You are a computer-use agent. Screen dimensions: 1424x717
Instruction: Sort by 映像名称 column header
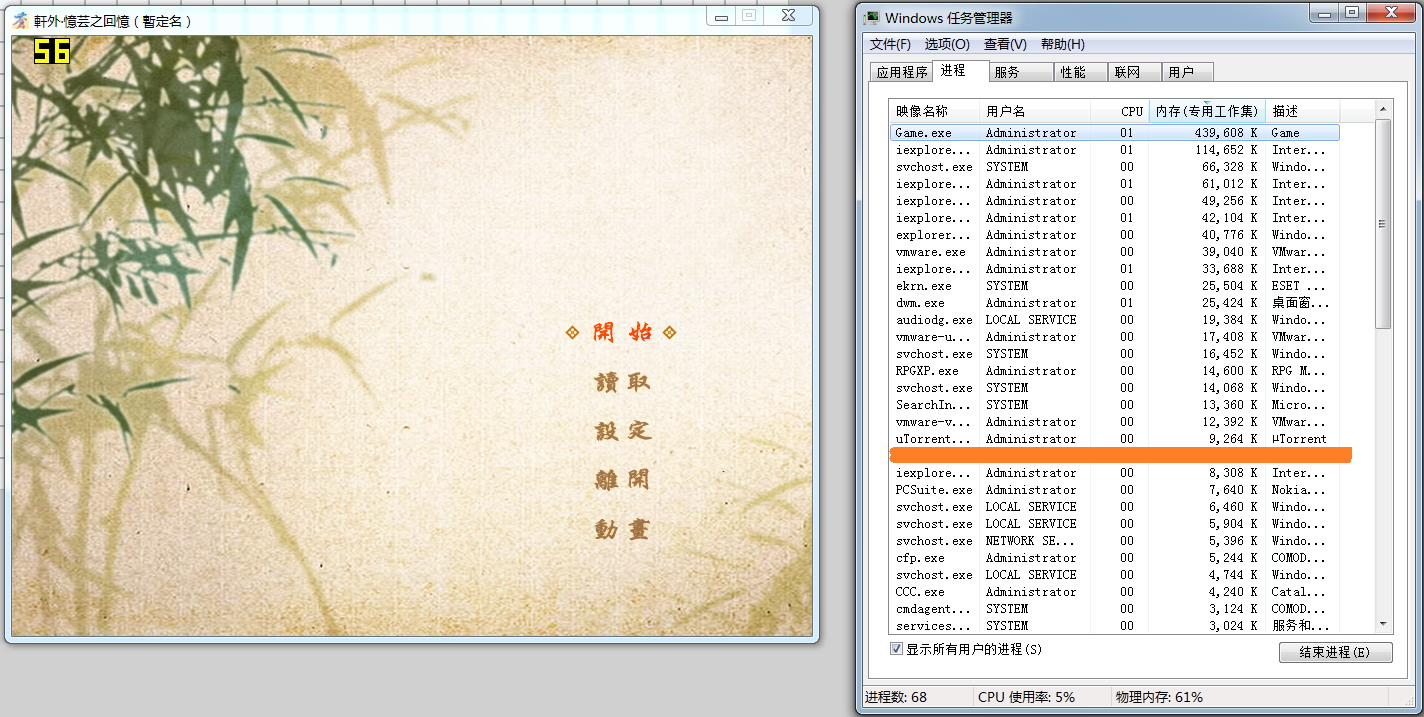[x=934, y=111]
